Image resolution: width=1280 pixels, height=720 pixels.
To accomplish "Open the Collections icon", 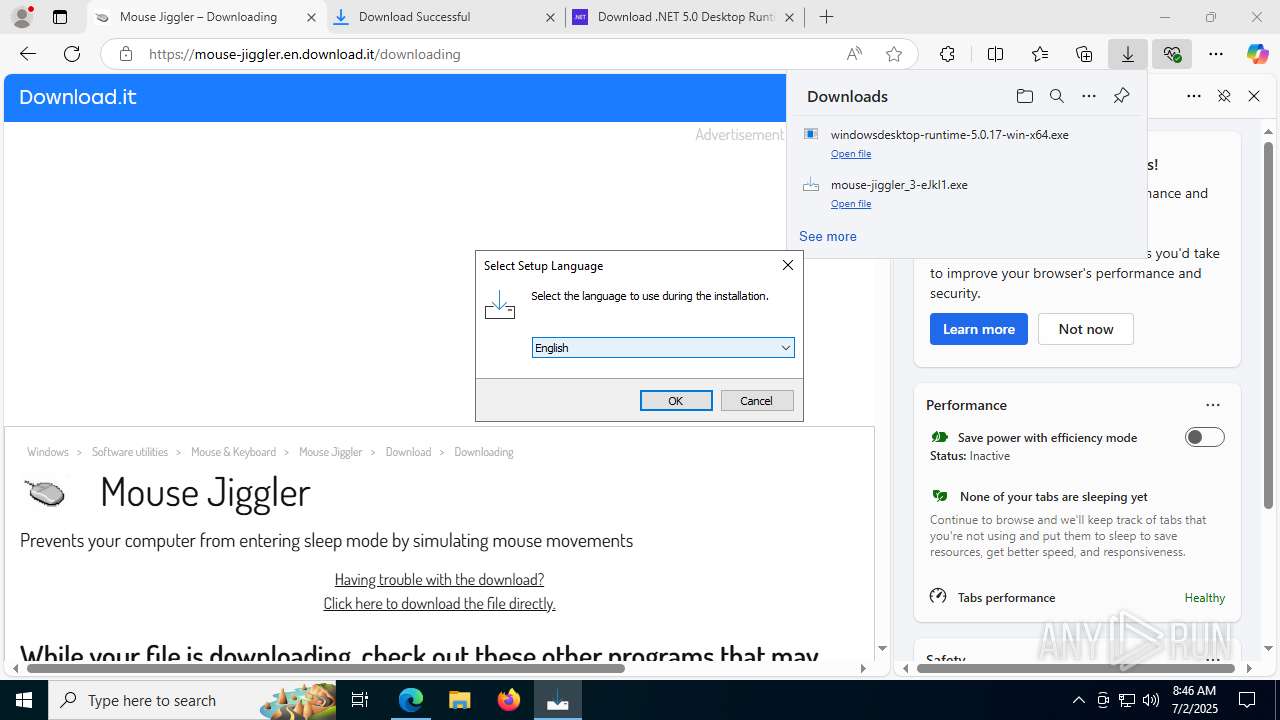I will coord(1084,54).
